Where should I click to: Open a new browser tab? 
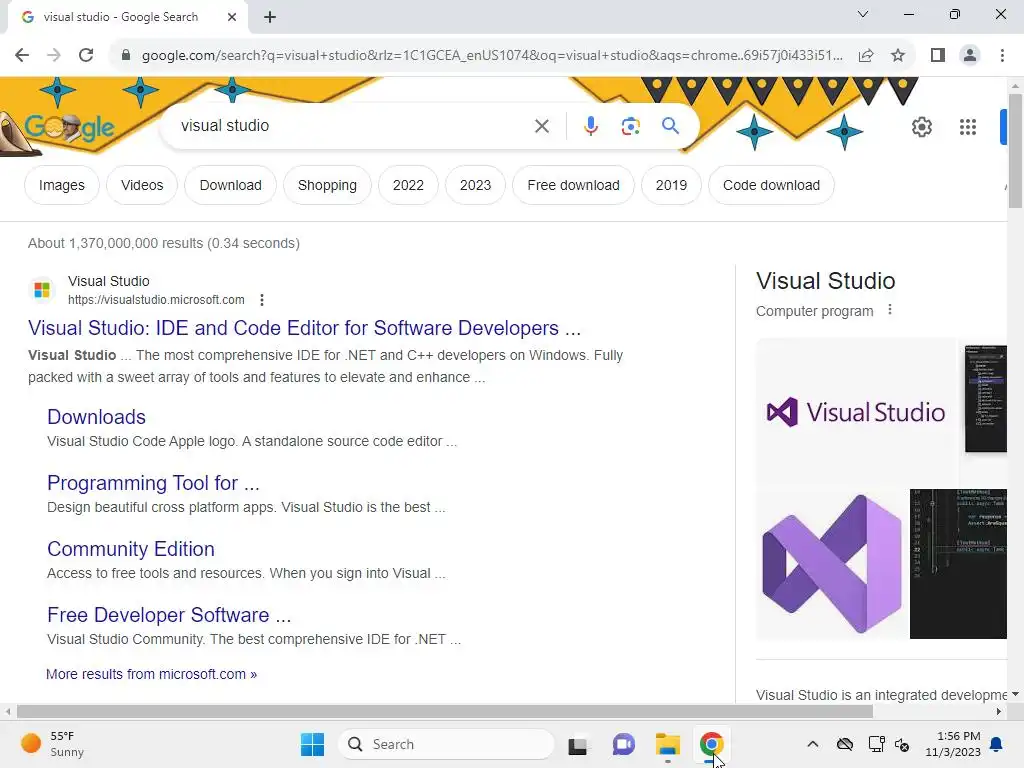[x=270, y=17]
